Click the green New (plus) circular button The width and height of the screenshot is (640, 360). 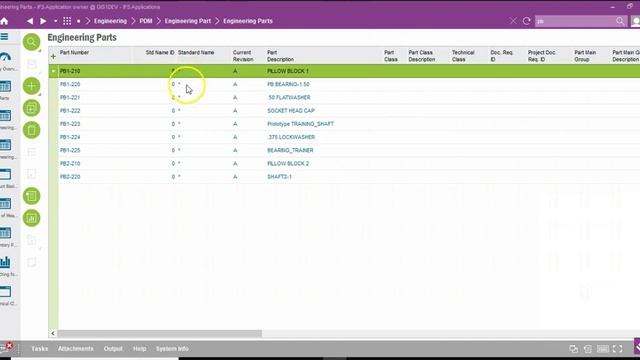[x=31, y=86]
